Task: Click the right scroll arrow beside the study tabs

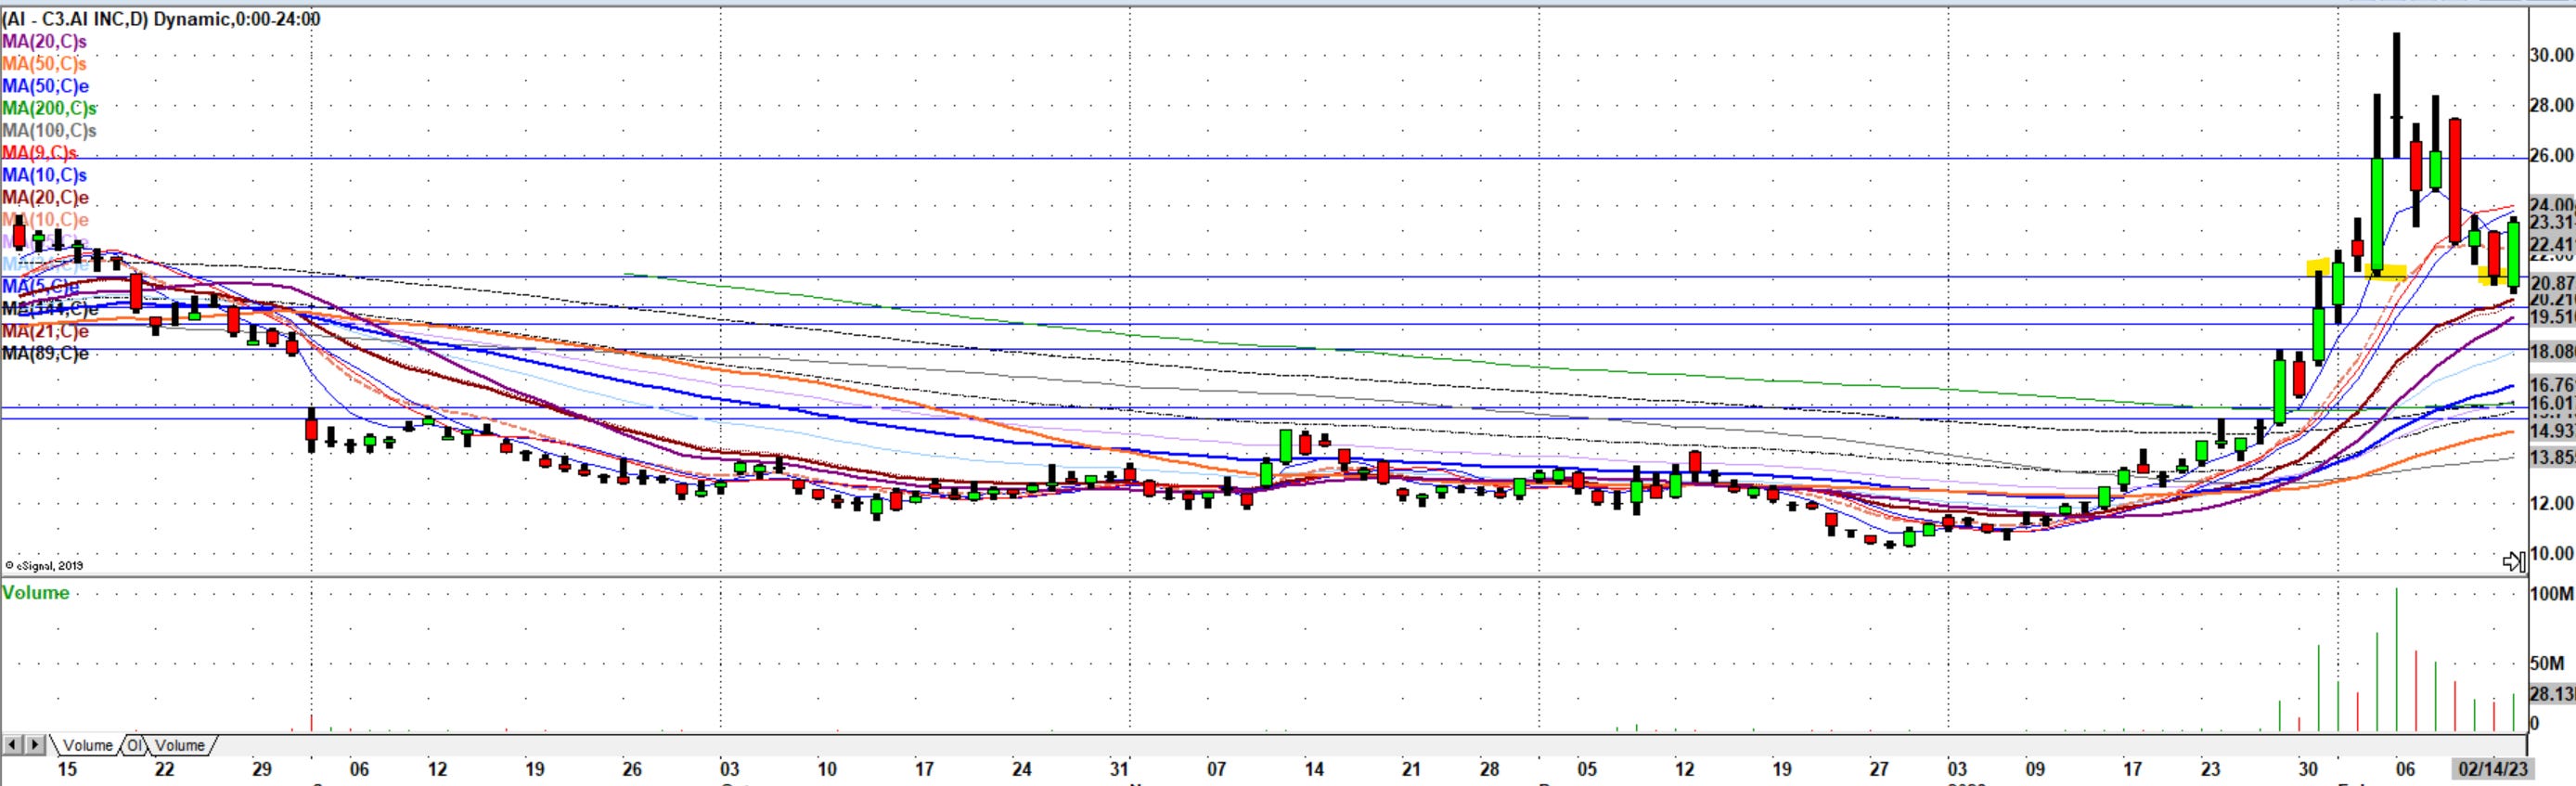Action: [x=35, y=745]
